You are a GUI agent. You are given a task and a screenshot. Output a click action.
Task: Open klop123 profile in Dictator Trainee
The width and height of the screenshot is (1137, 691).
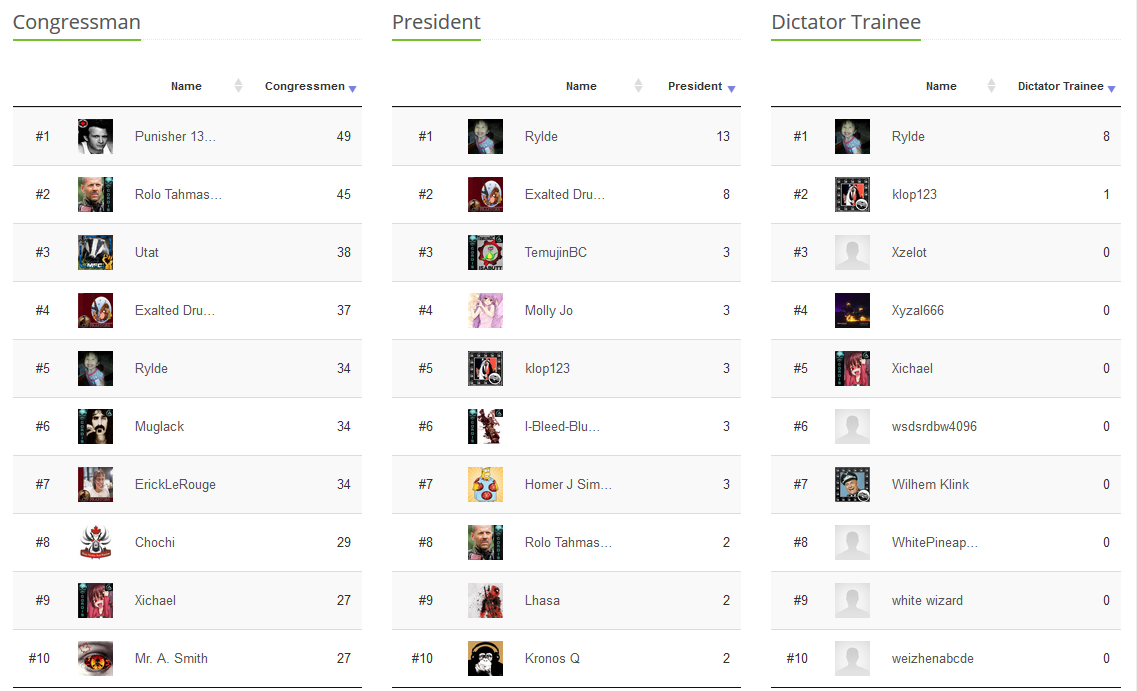(x=914, y=194)
